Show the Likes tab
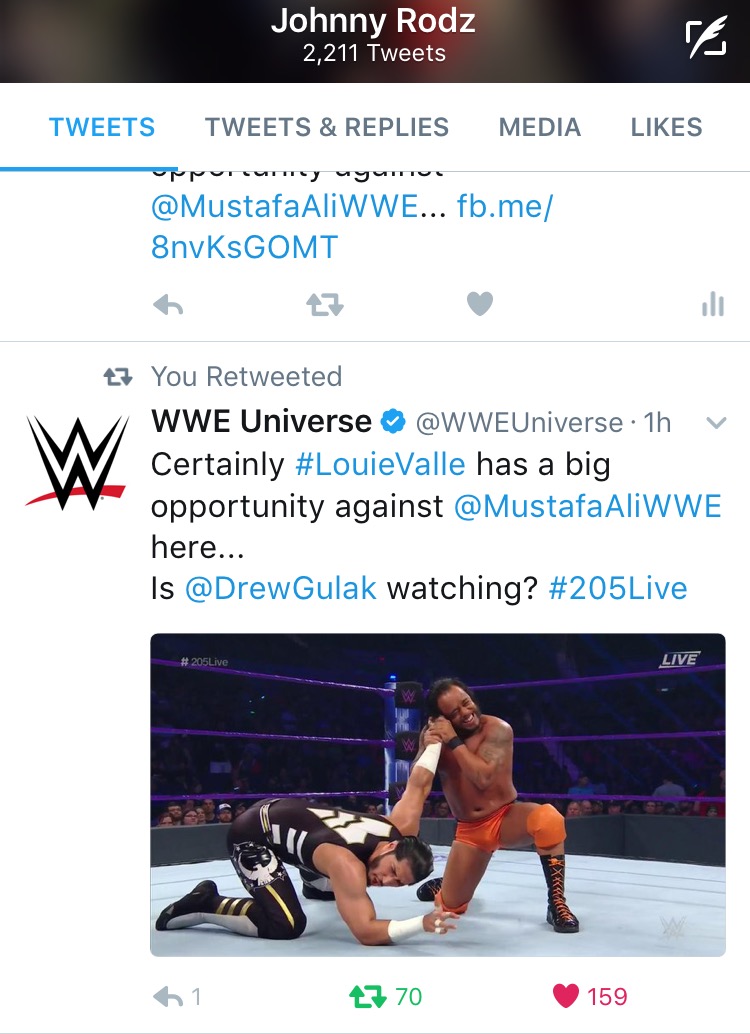The width and height of the screenshot is (750, 1034). (x=666, y=127)
